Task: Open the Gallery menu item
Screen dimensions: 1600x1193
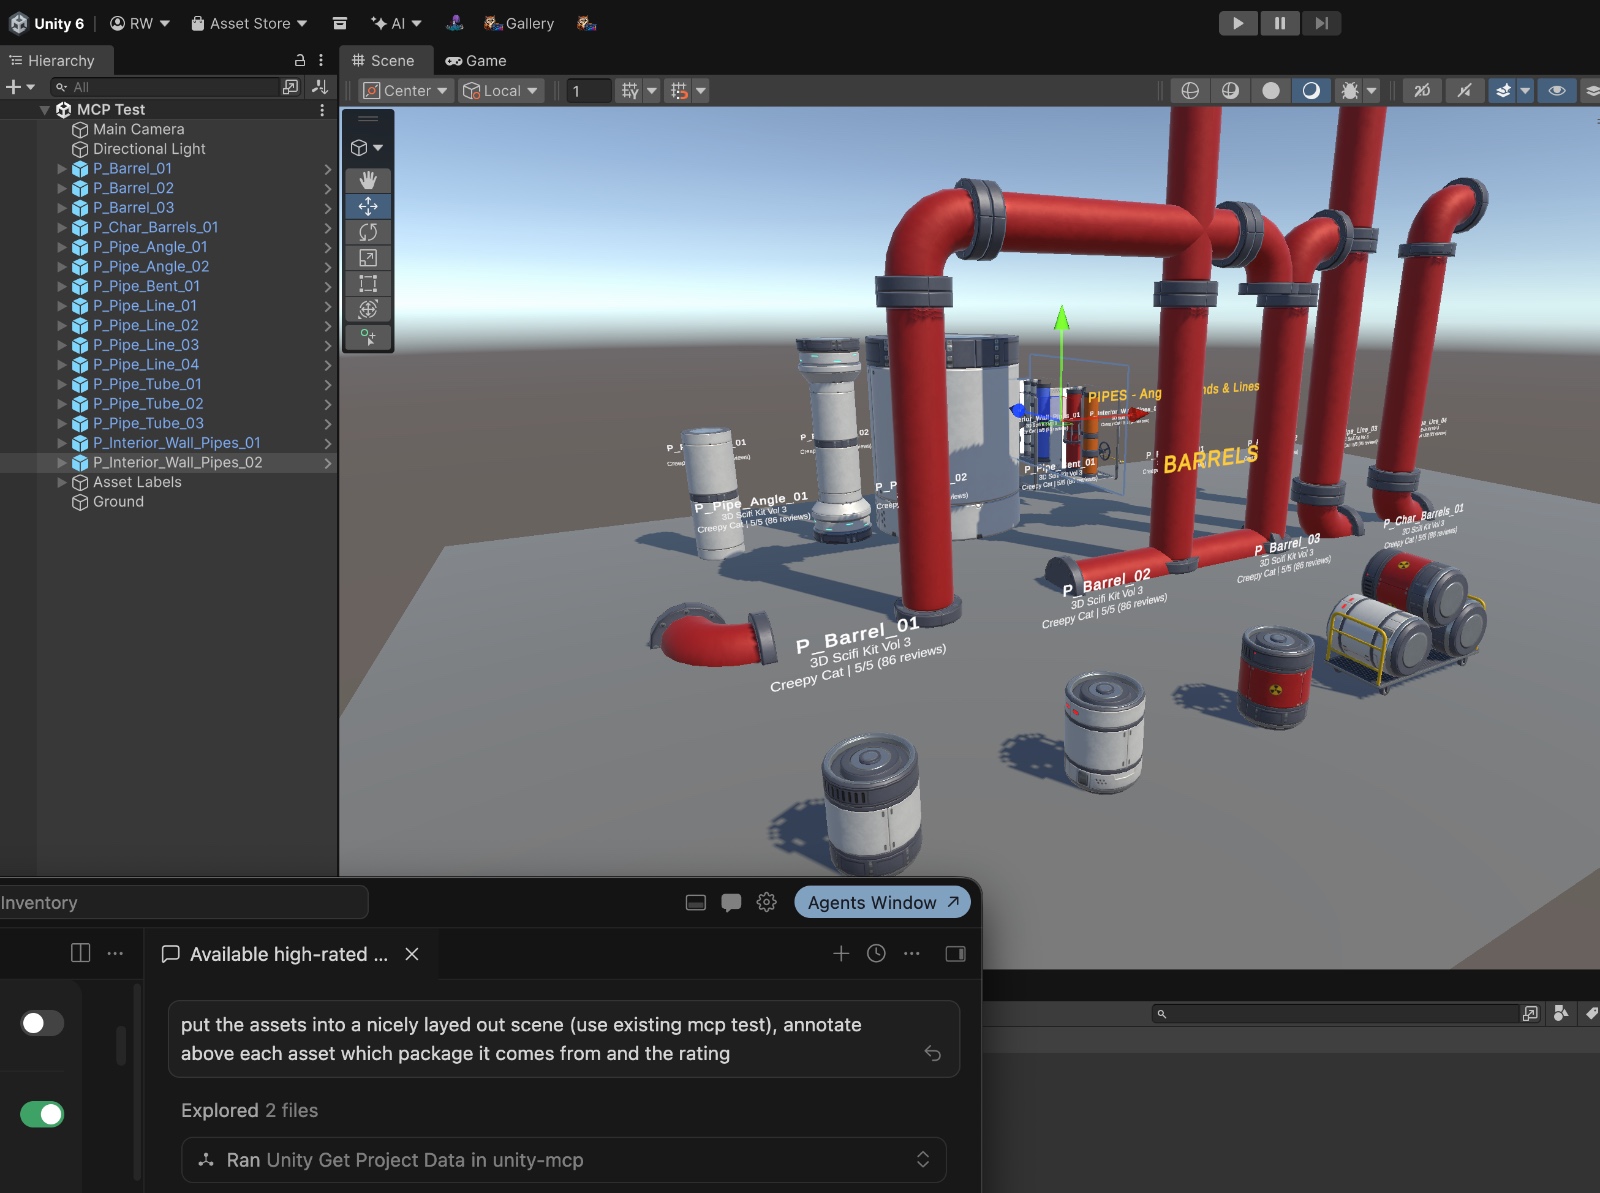Action: (x=519, y=23)
